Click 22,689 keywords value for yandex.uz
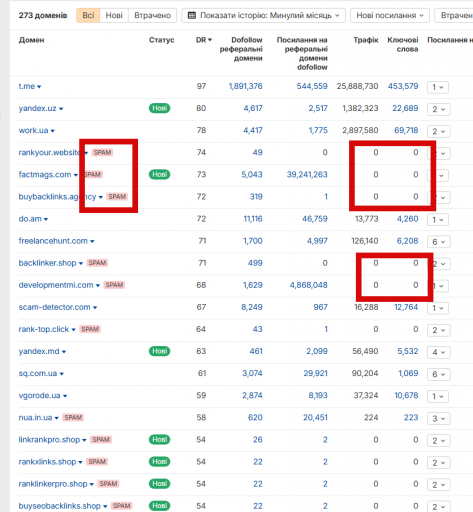This screenshot has height=512, width=473. pos(405,108)
